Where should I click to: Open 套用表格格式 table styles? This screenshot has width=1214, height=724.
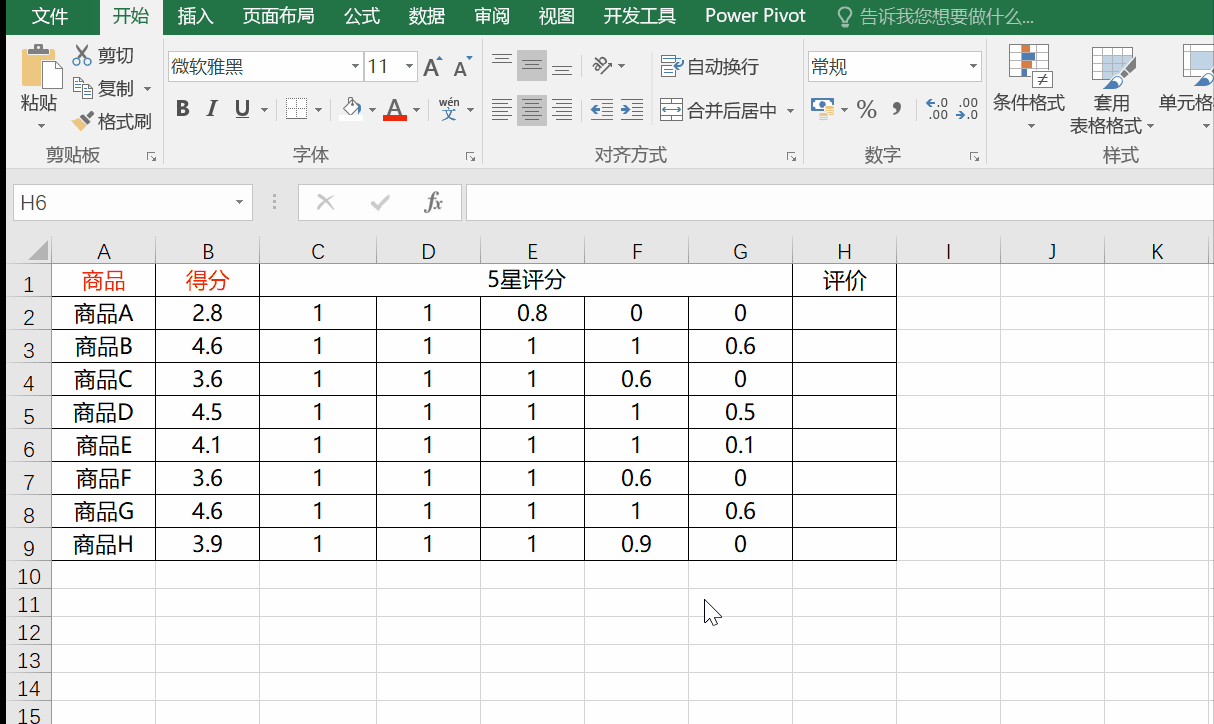[1112, 90]
